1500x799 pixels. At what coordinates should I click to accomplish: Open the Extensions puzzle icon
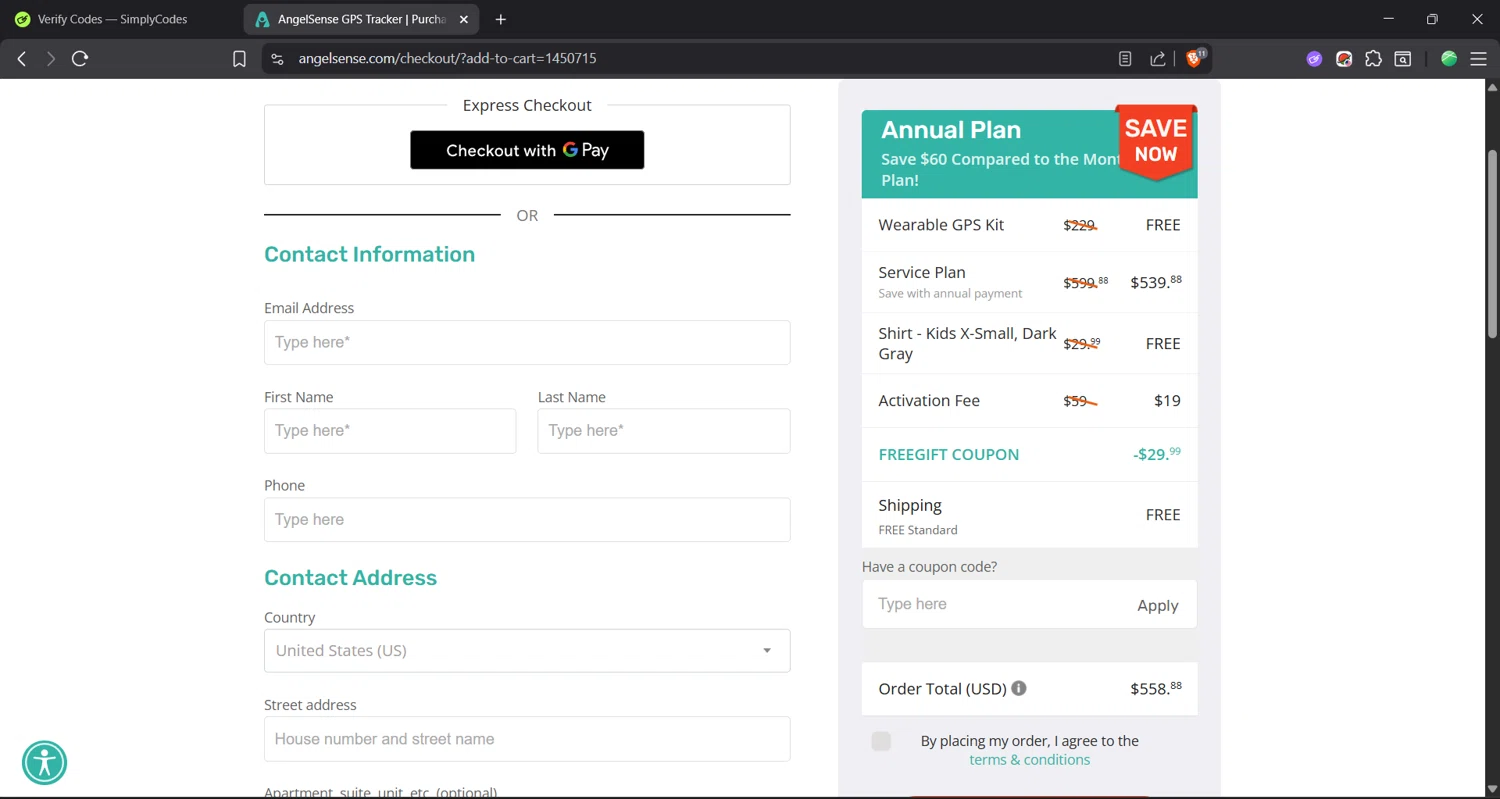1373,59
